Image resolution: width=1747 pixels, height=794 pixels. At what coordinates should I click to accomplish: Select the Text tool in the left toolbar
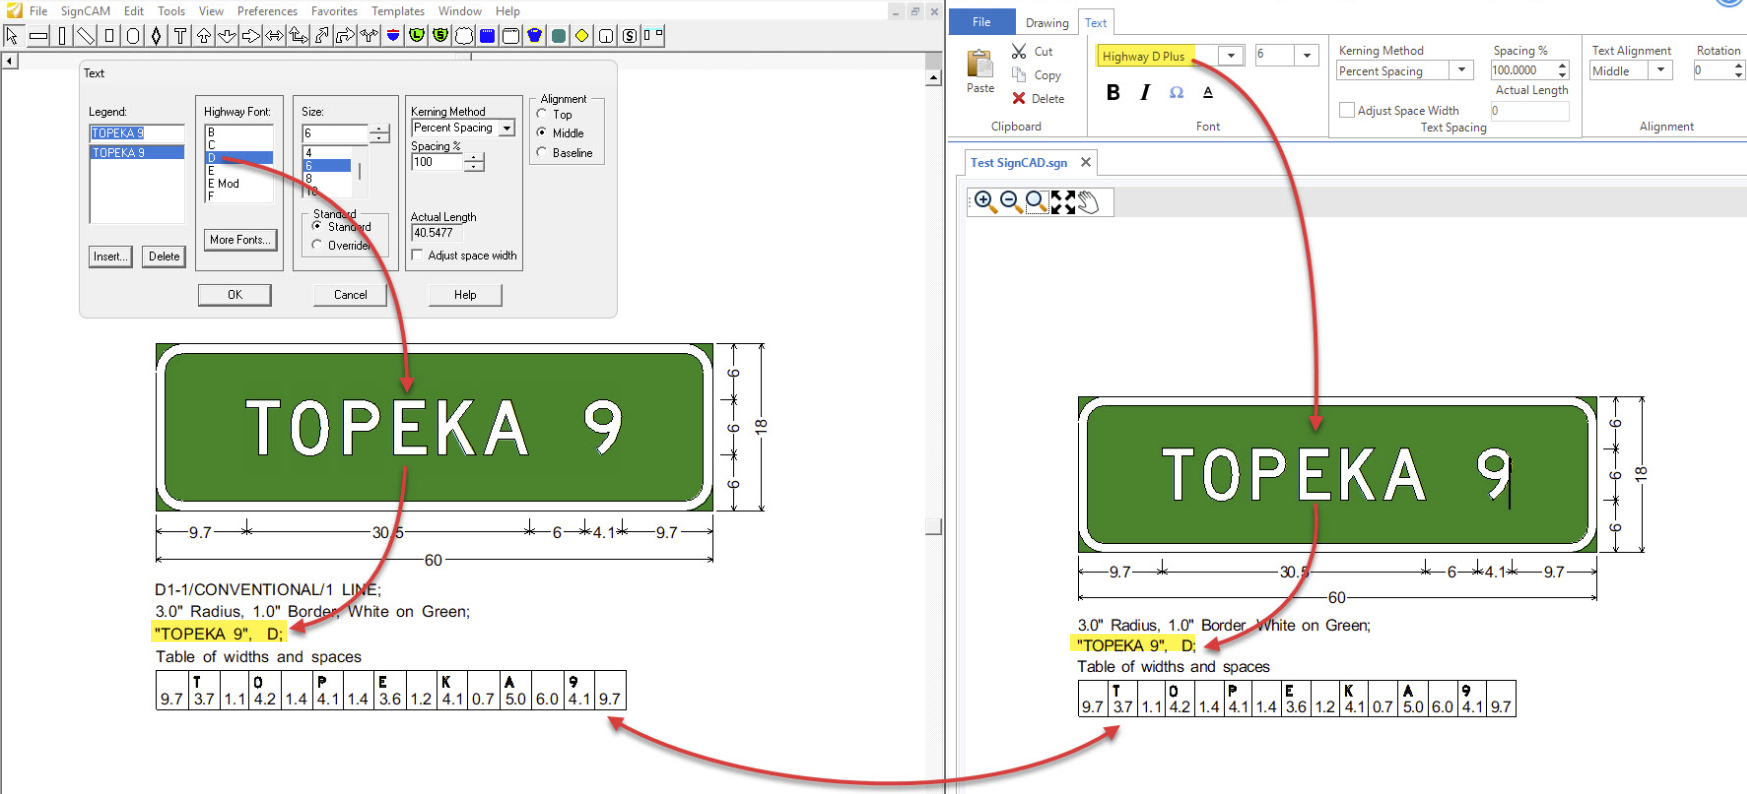click(x=180, y=36)
